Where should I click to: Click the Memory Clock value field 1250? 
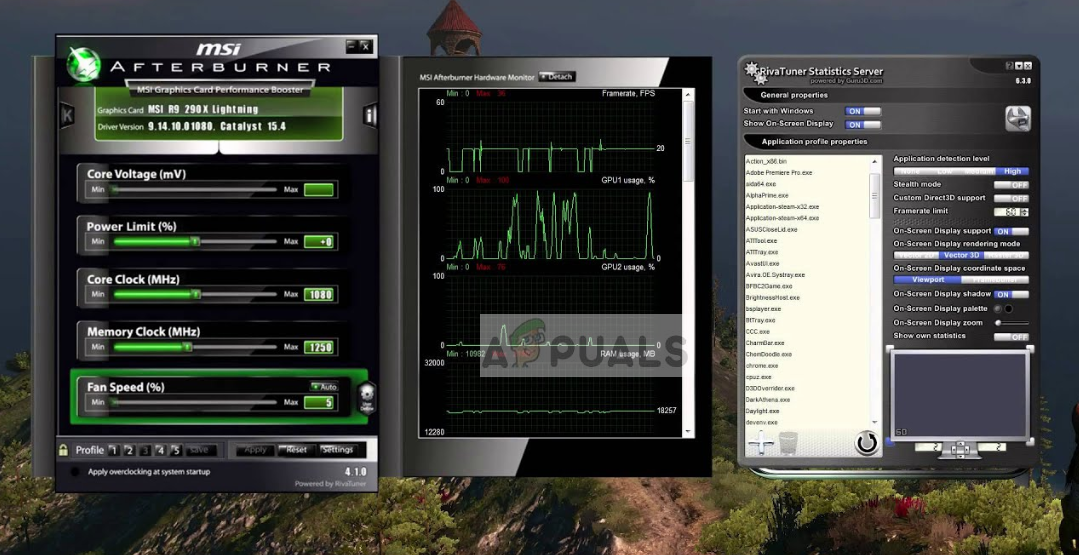[x=319, y=347]
